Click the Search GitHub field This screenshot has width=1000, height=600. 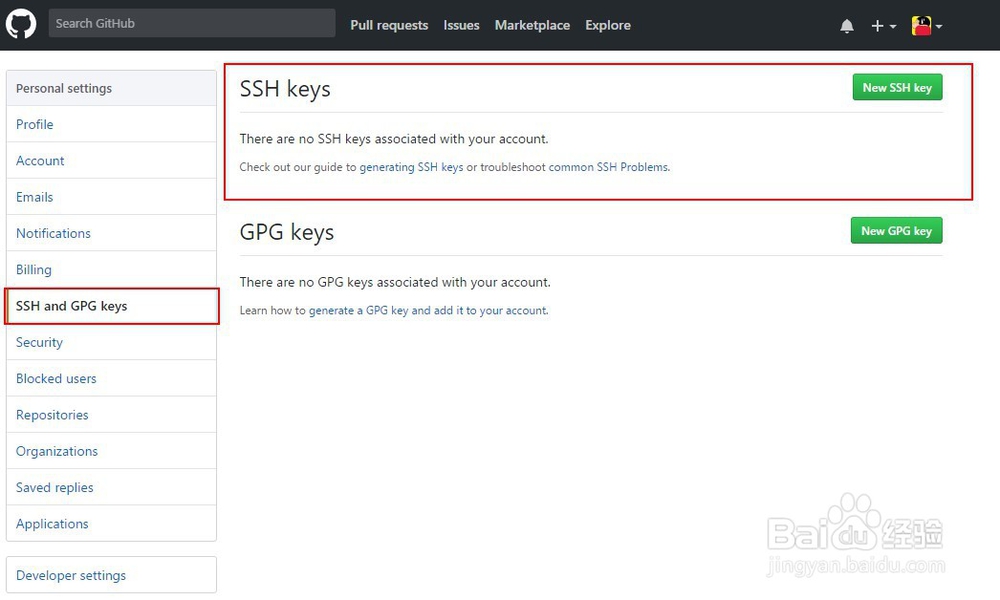[192, 23]
